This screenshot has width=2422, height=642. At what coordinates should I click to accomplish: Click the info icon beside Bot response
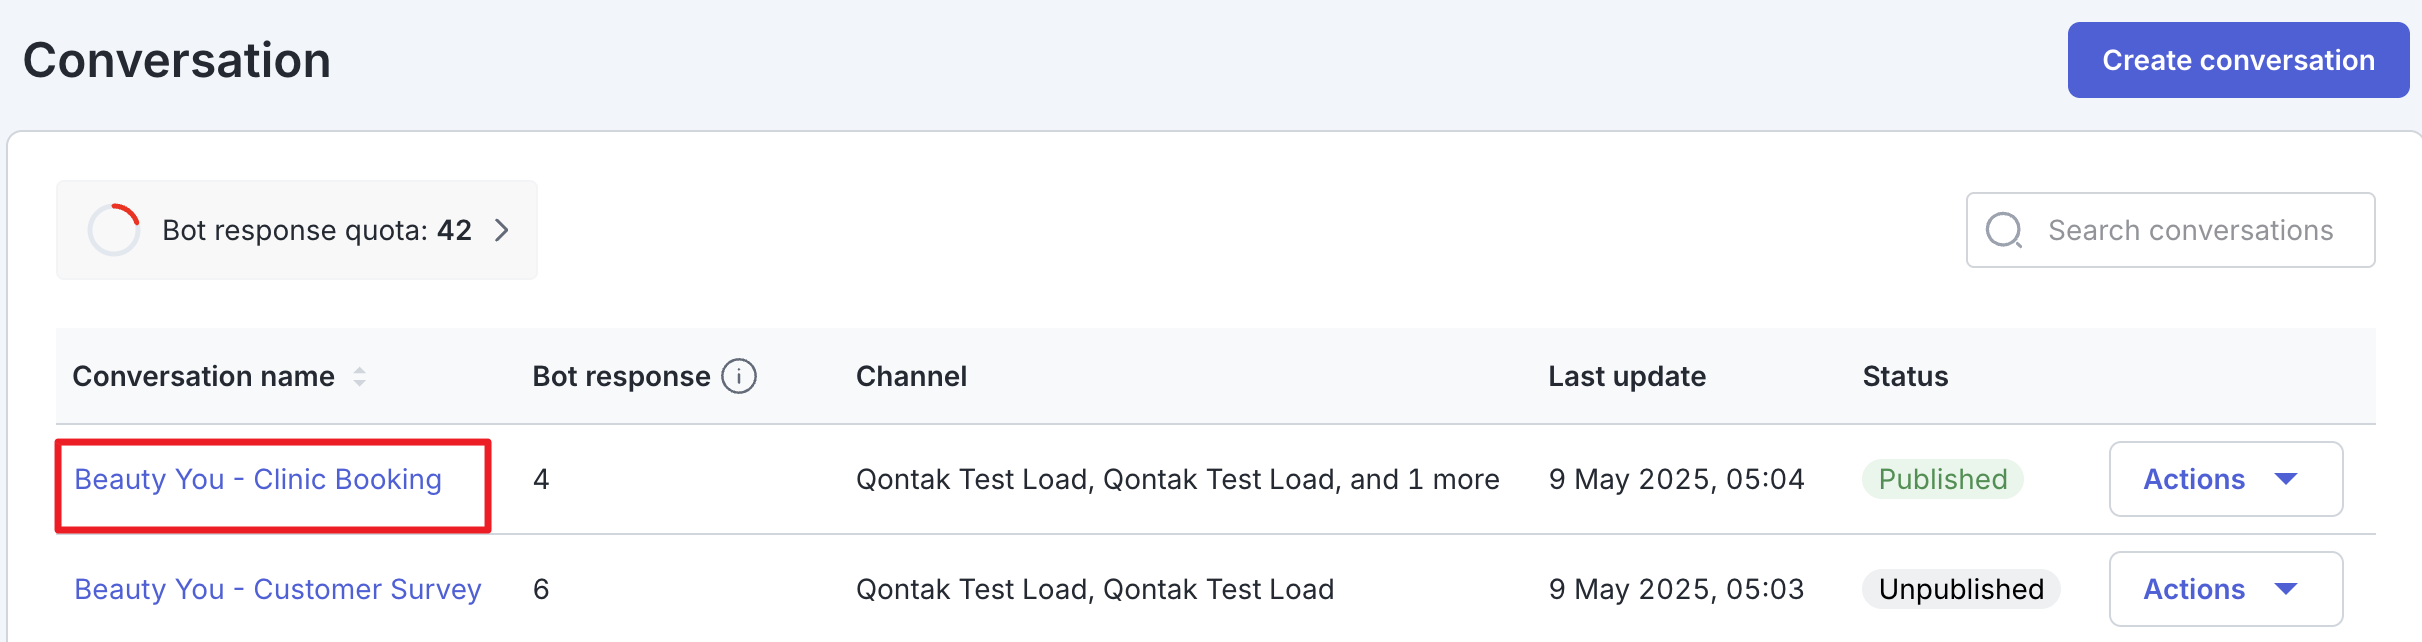739,376
